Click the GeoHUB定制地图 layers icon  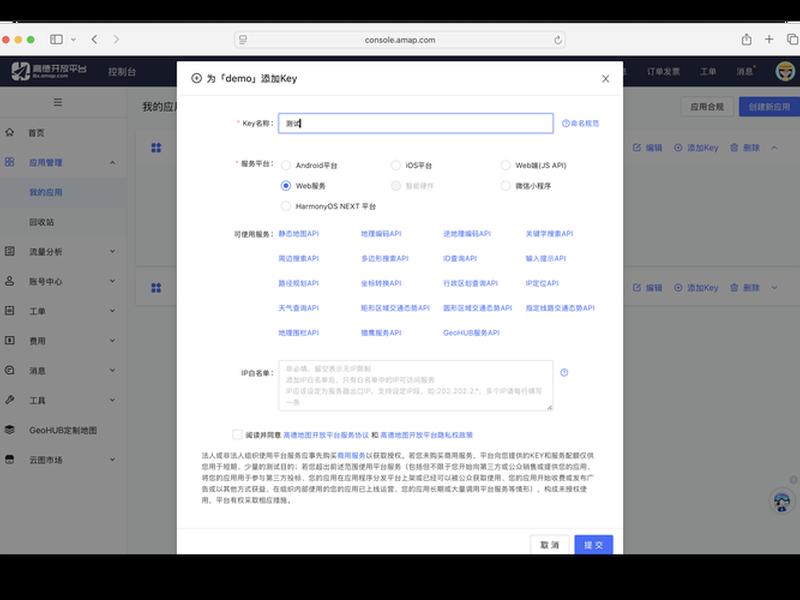(x=10, y=430)
